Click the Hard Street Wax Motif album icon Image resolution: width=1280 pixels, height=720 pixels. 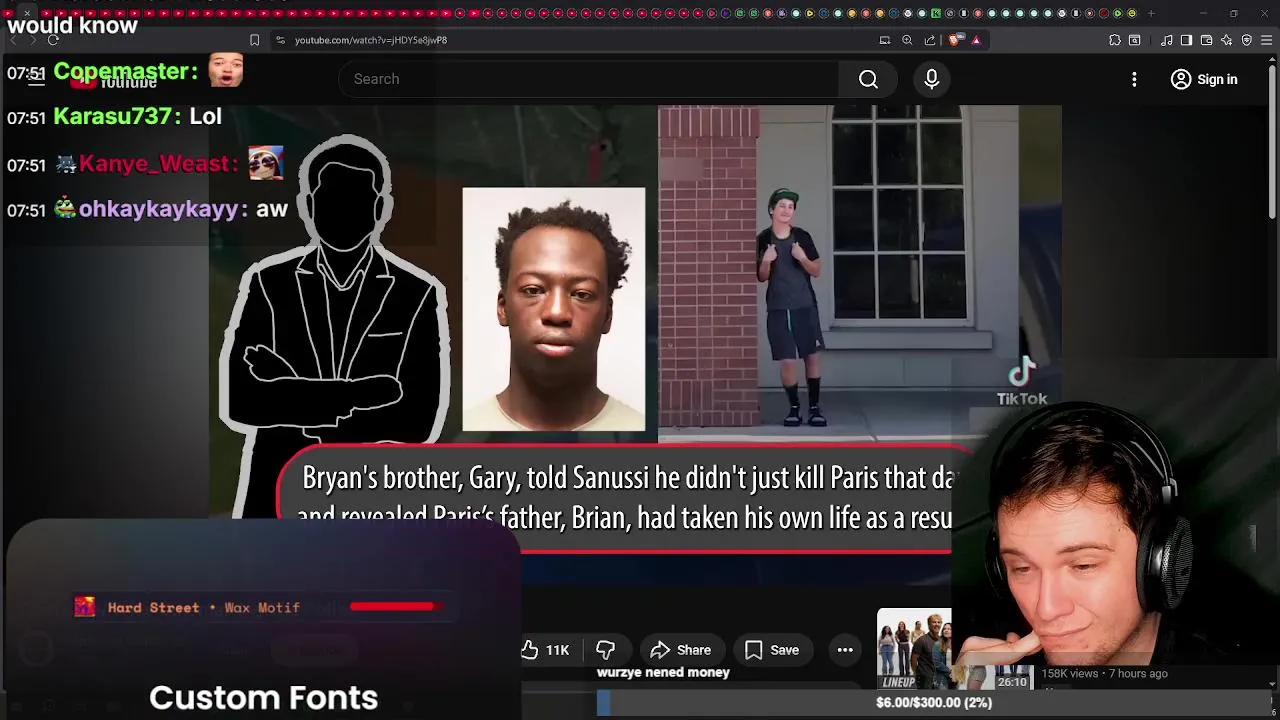85,607
